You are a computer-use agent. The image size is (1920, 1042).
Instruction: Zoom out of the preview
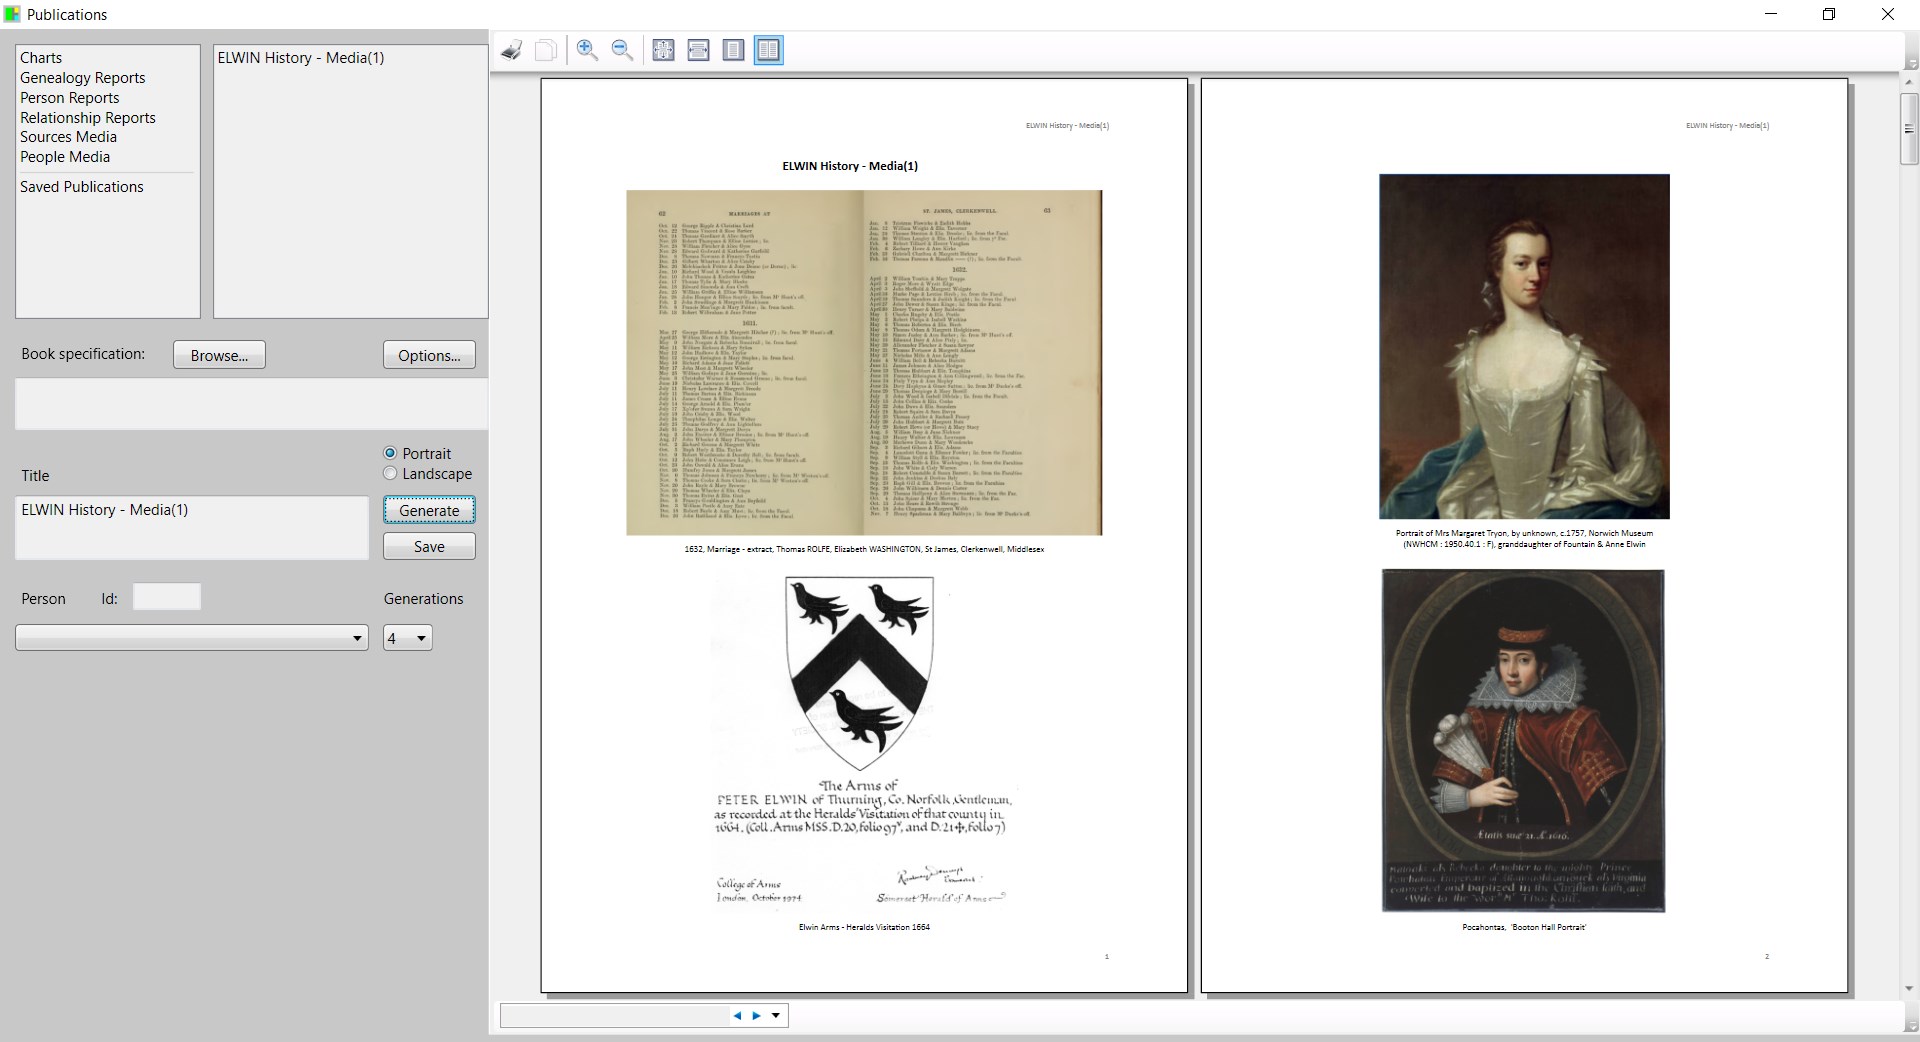click(x=622, y=50)
